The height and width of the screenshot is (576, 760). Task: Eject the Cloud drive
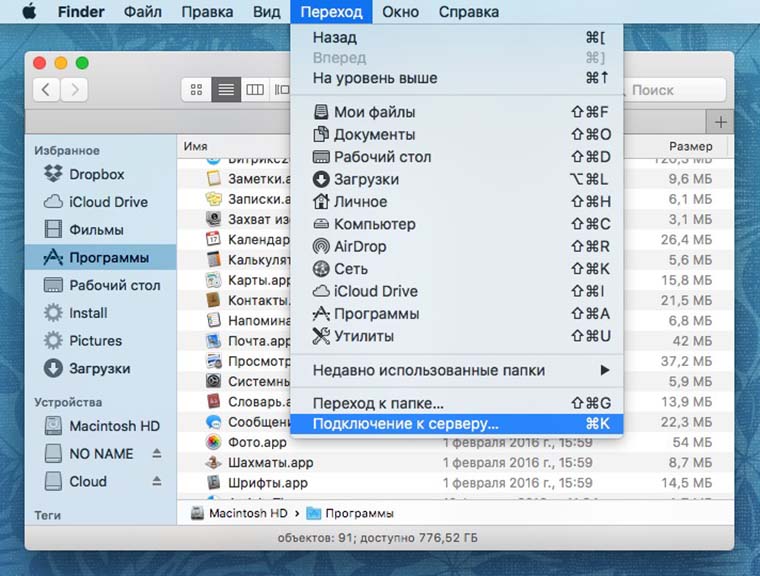tap(157, 480)
